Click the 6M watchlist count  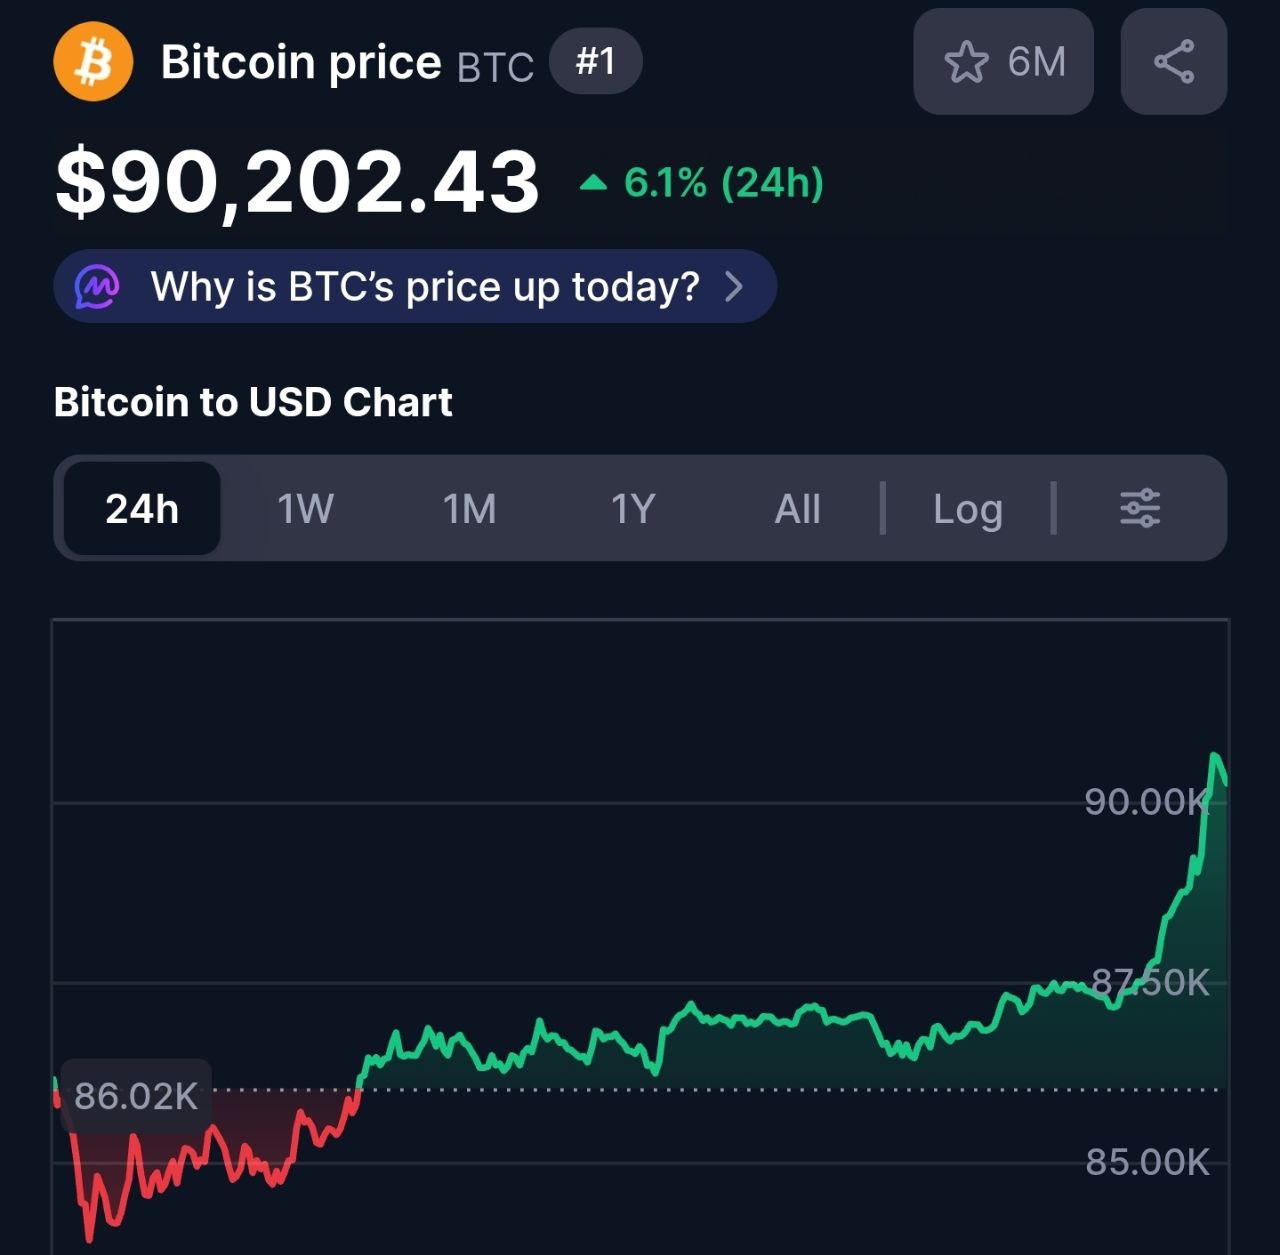1036,62
